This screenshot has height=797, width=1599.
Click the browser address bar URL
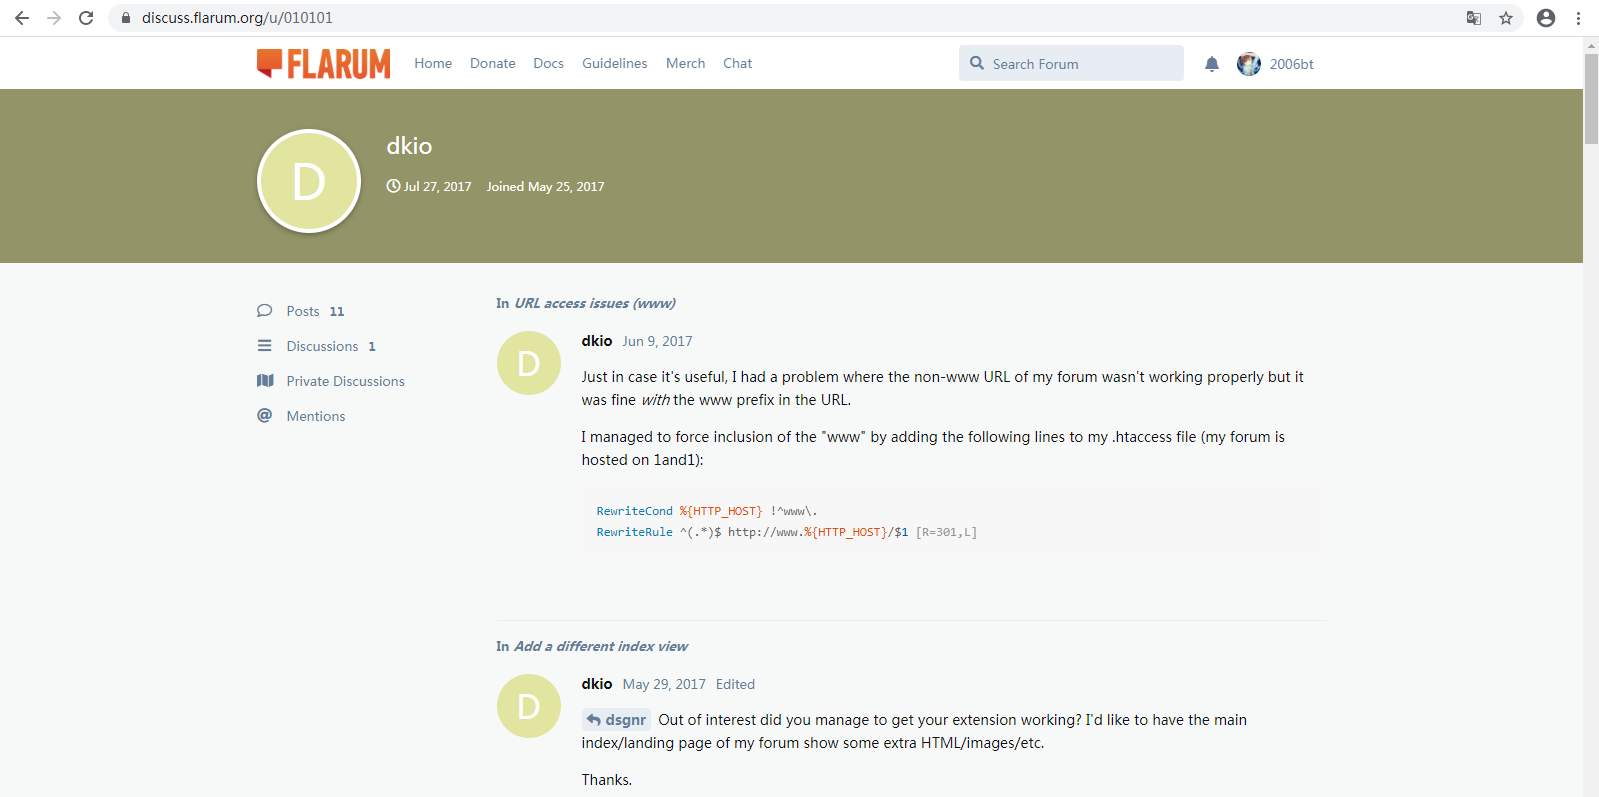point(237,18)
